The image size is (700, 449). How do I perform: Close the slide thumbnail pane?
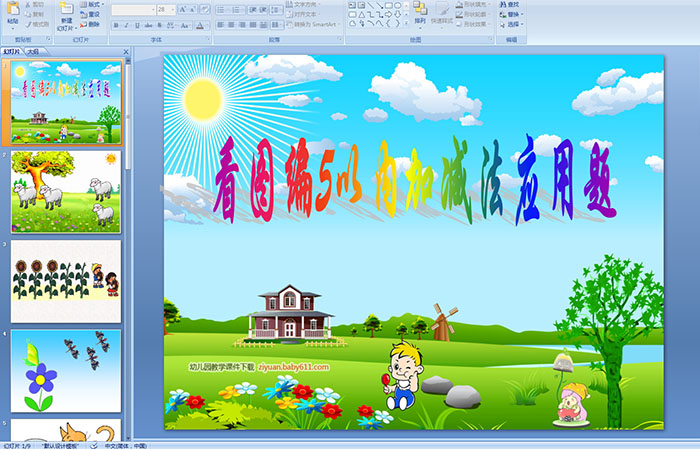126,52
